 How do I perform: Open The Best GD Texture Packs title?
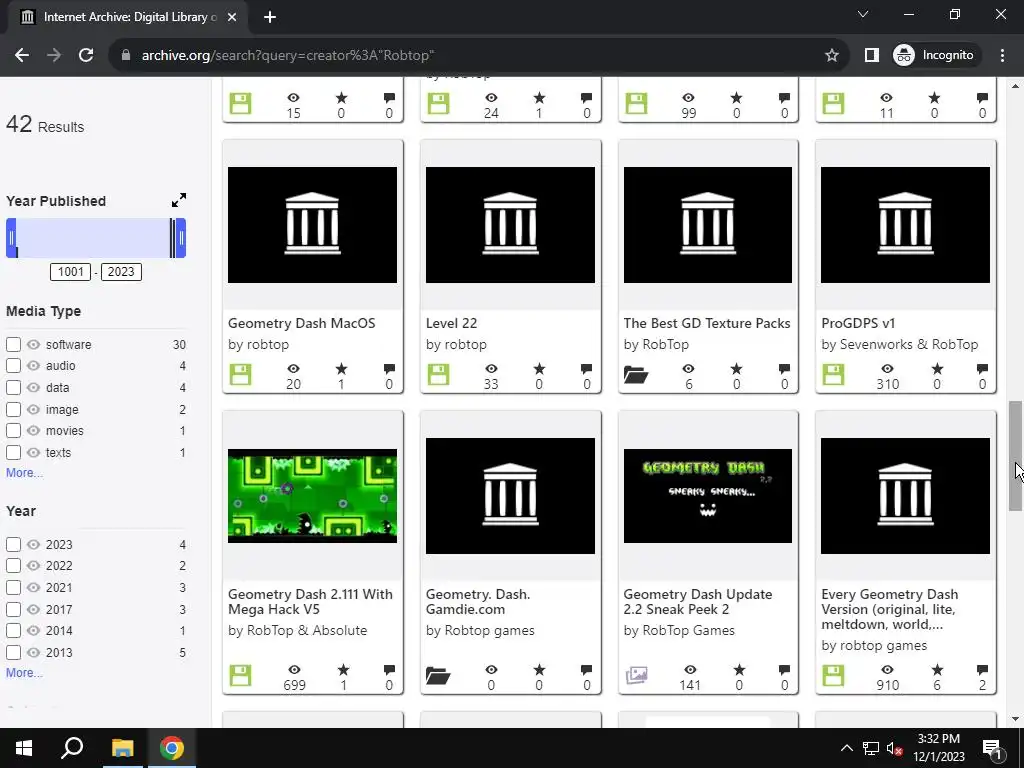pyautogui.click(x=707, y=323)
